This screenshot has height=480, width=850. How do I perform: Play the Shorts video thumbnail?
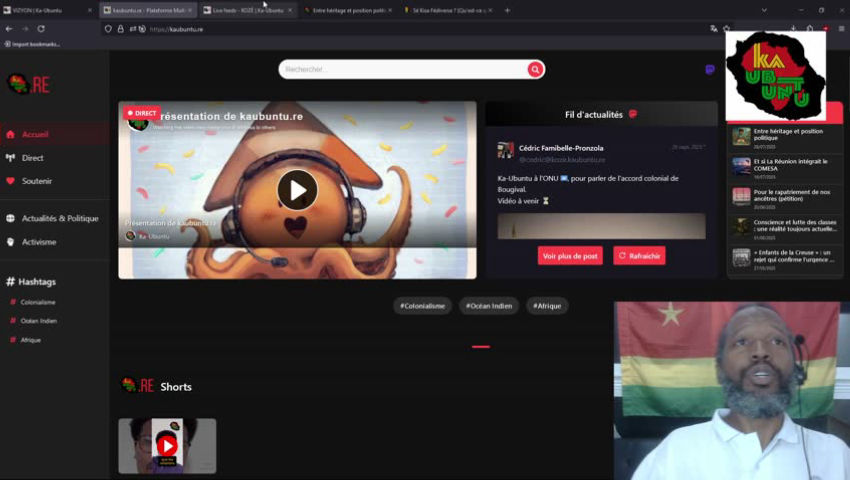167,445
